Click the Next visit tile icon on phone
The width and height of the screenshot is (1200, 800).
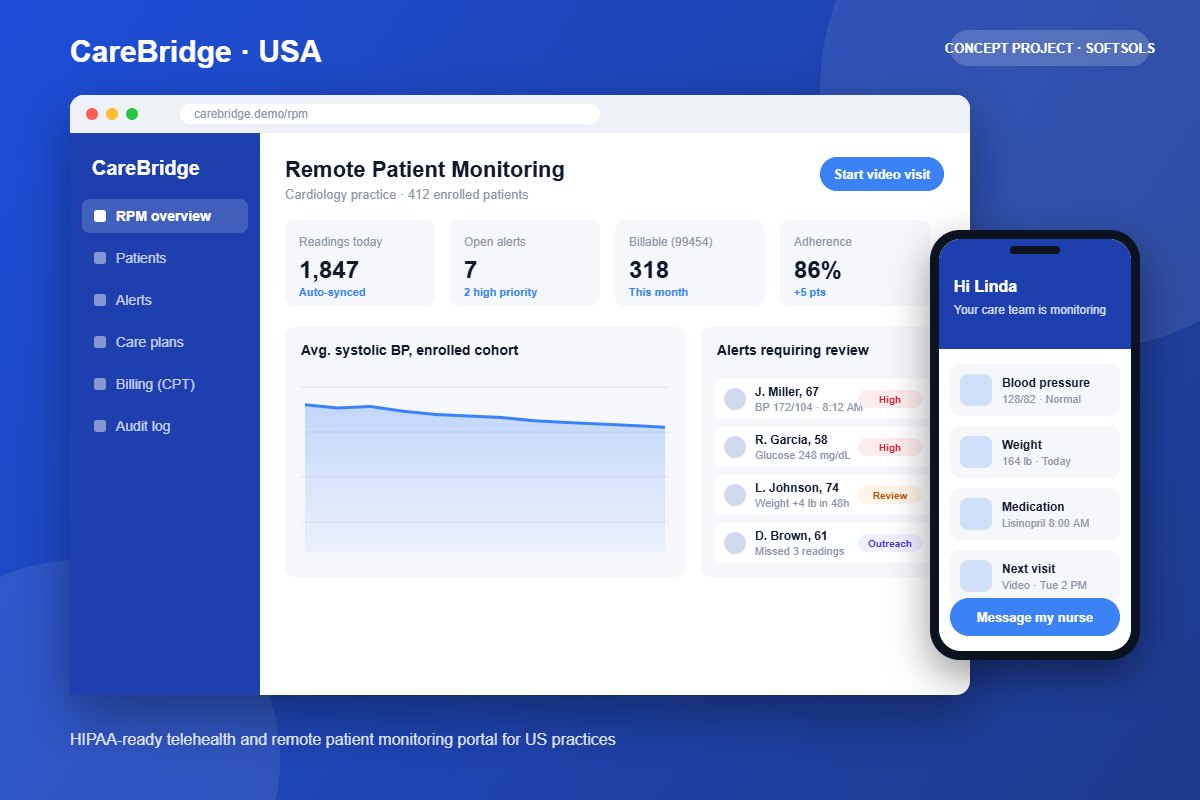(x=976, y=576)
